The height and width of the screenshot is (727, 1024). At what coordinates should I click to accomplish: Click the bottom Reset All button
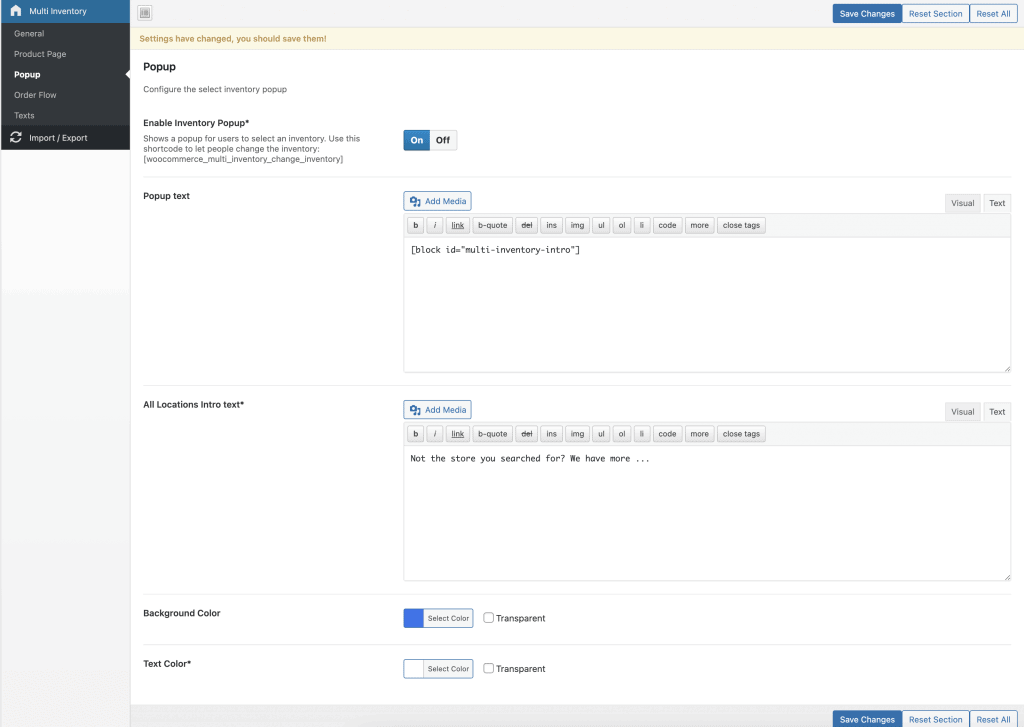click(x=993, y=719)
